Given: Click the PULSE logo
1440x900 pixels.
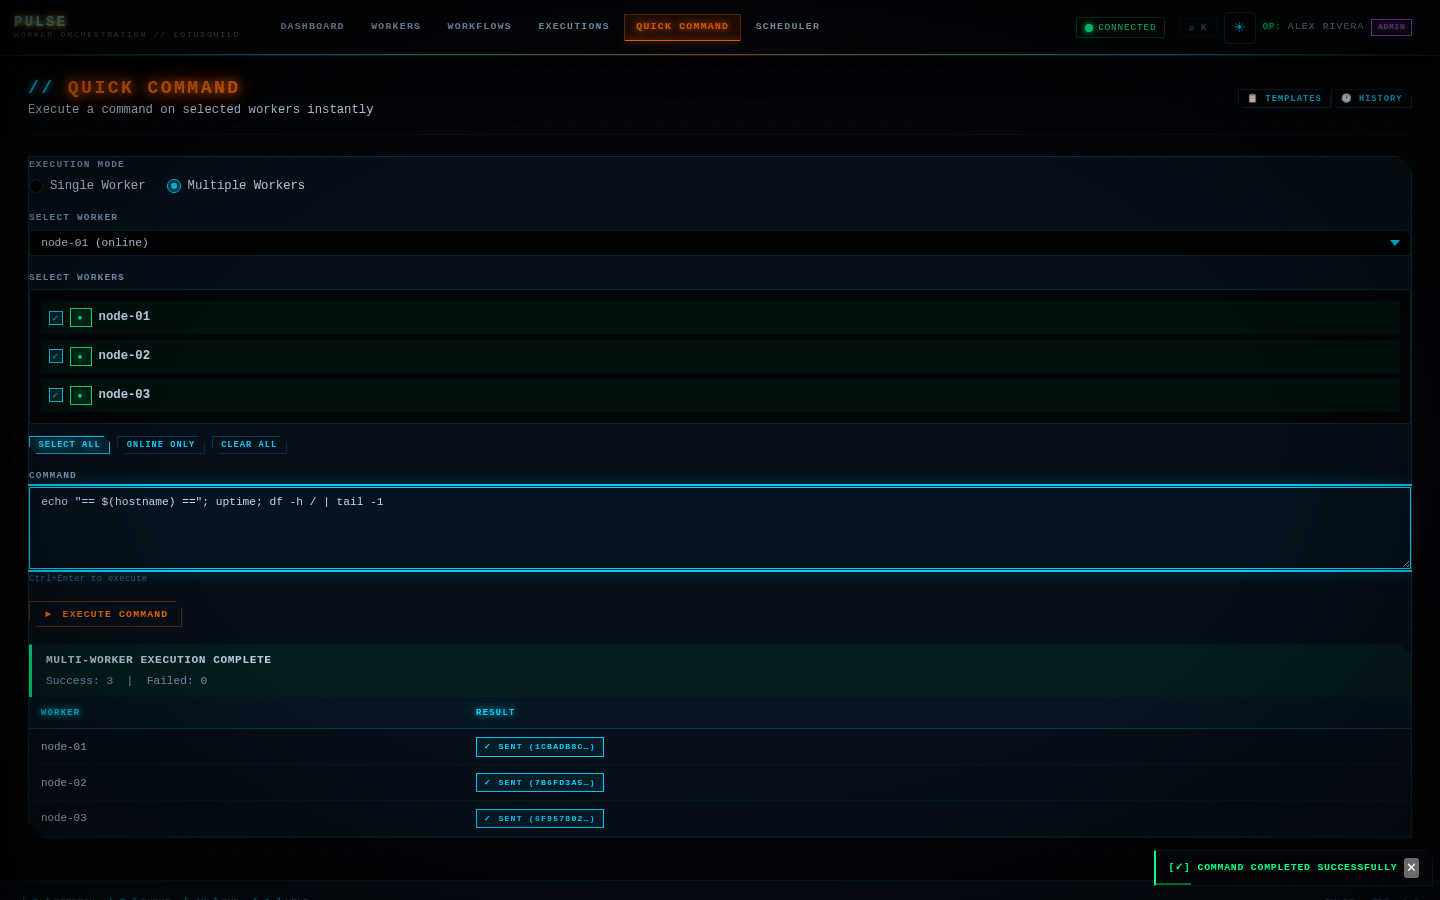Looking at the screenshot, I should coord(40,21).
